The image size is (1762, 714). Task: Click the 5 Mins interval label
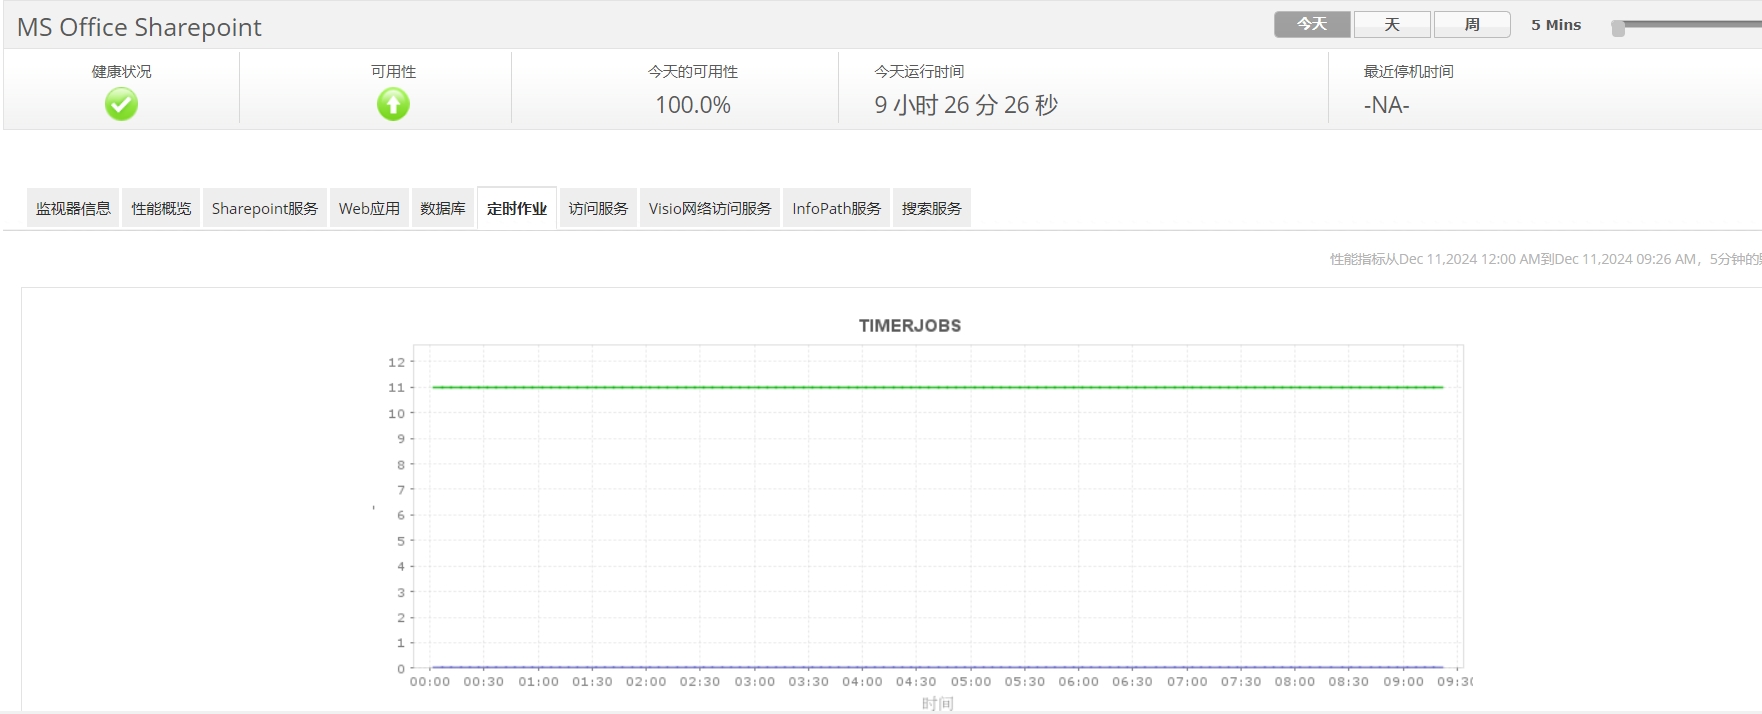pos(1556,25)
